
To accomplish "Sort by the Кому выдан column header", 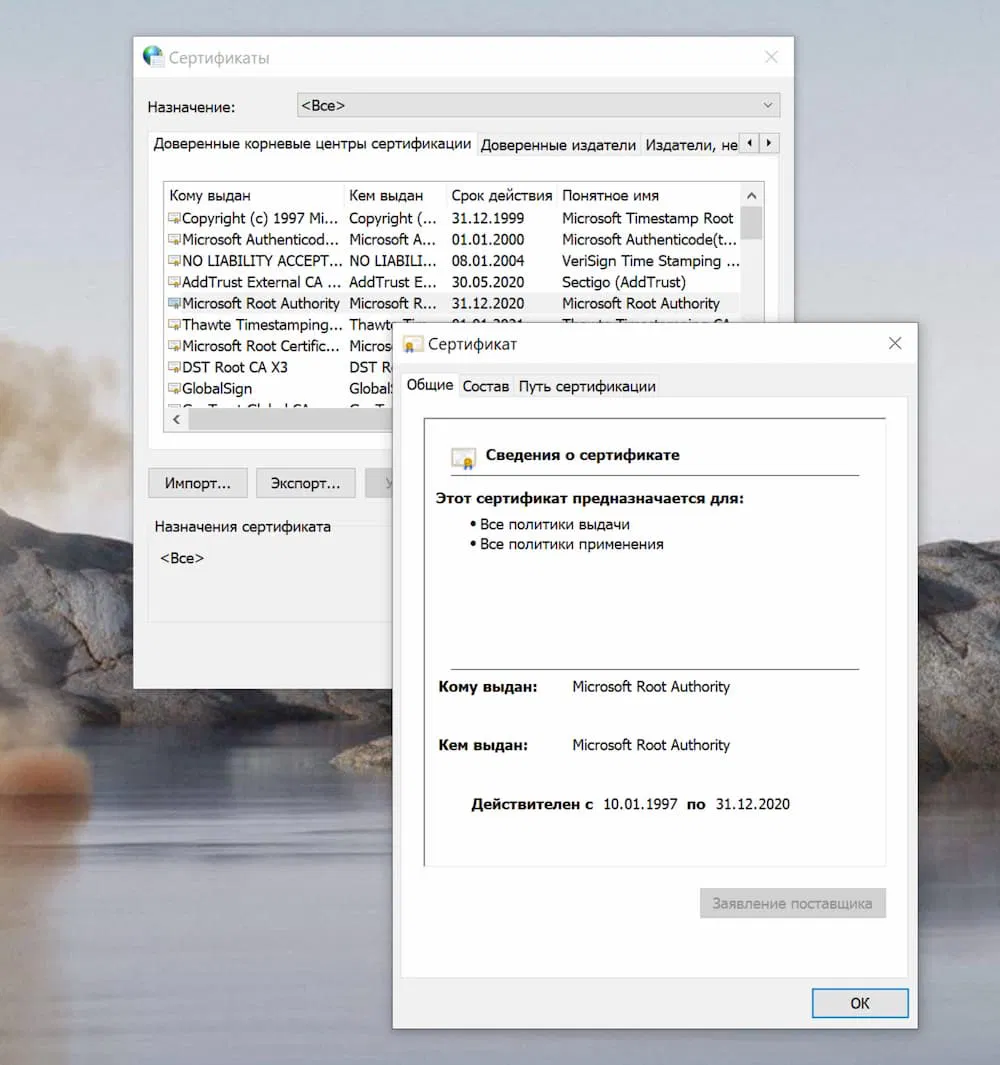I will [255, 196].
